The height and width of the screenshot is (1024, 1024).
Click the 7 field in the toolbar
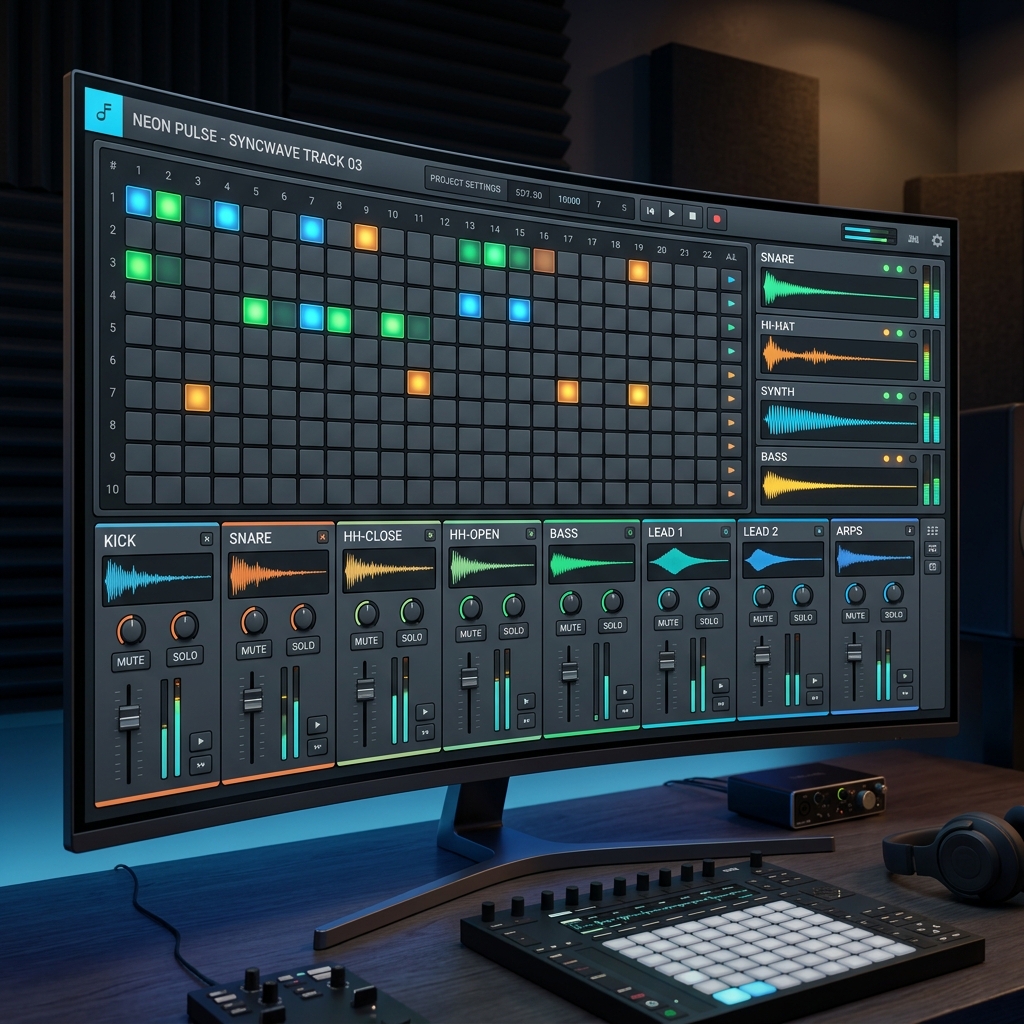(598, 204)
